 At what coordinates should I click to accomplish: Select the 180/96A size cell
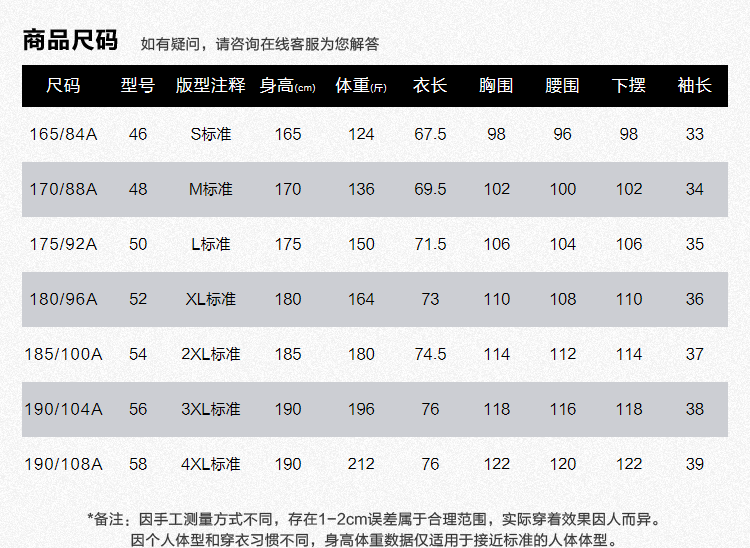[63, 299]
